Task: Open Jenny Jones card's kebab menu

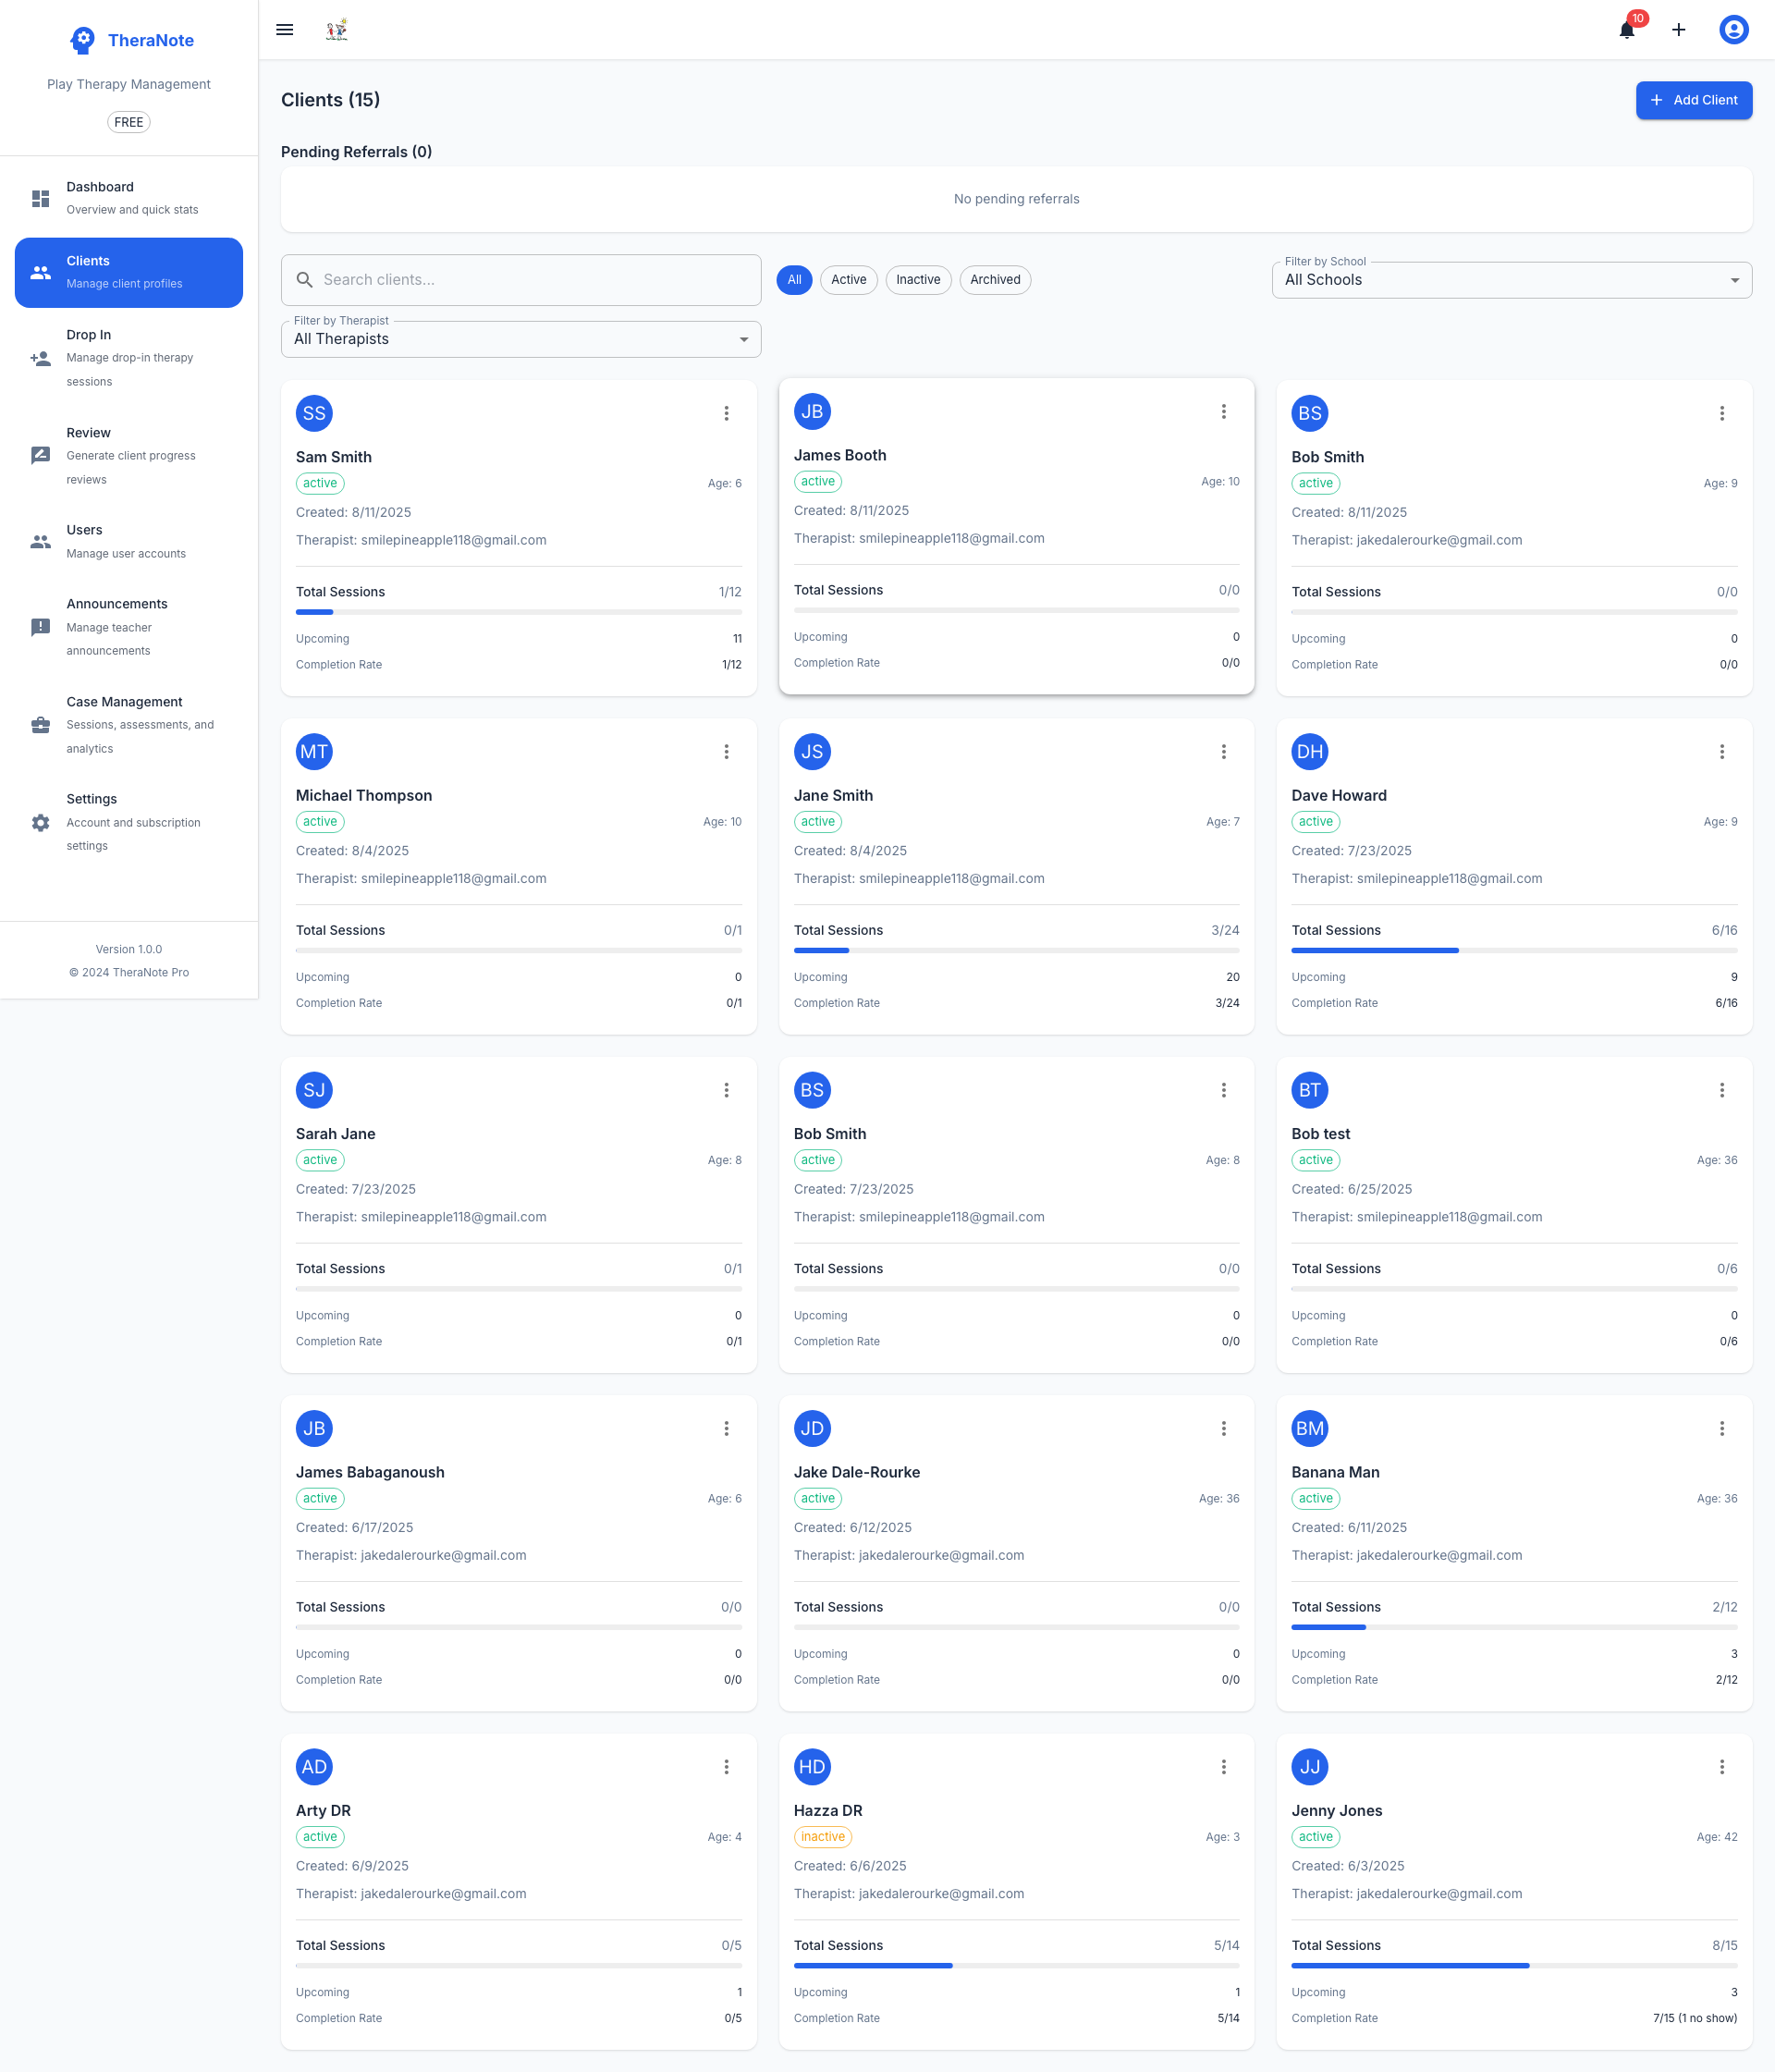Action: click(1721, 1767)
